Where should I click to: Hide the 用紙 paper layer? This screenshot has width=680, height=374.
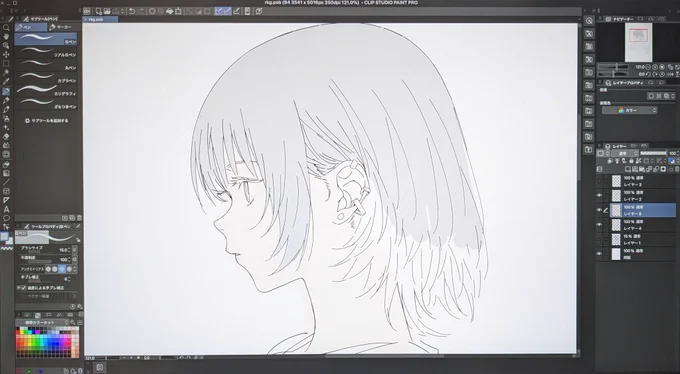pyautogui.click(x=599, y=254)
